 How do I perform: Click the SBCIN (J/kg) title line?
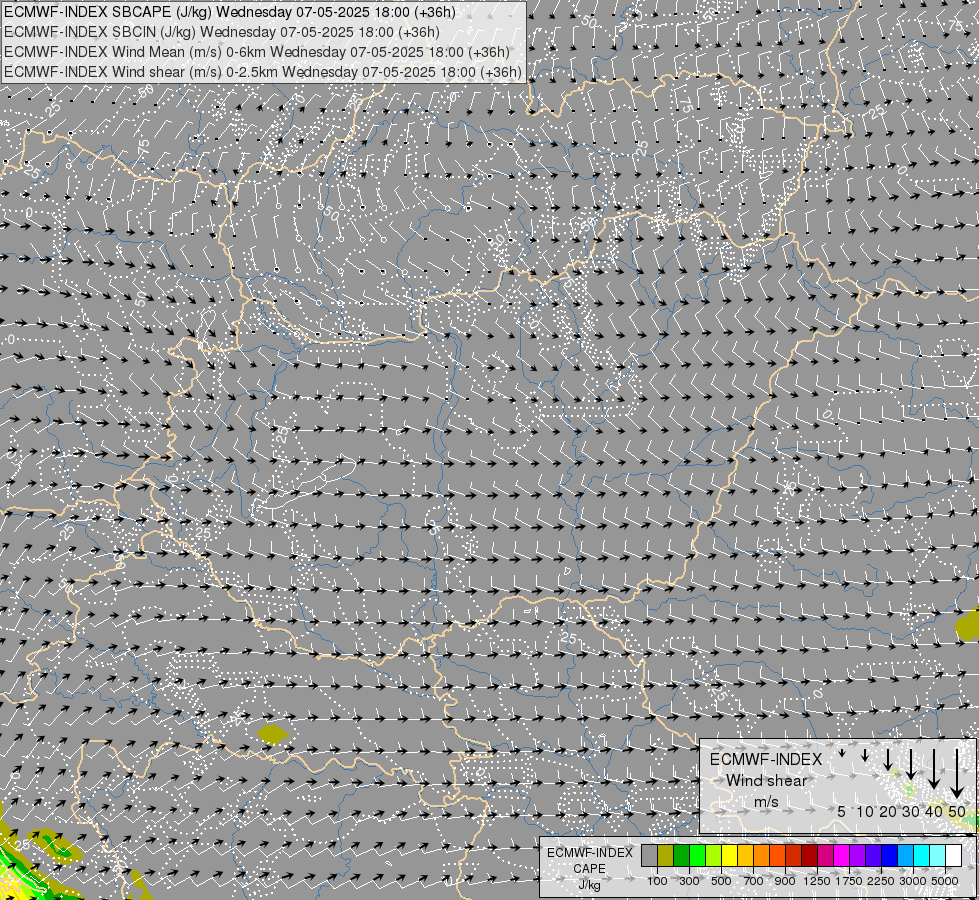click(x=222, y=32)
